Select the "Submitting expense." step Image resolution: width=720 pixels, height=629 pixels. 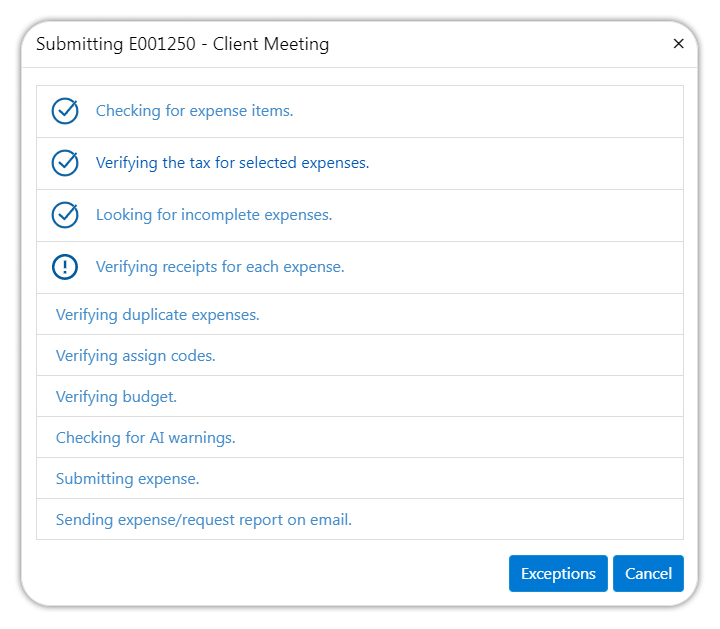[127, 479]
